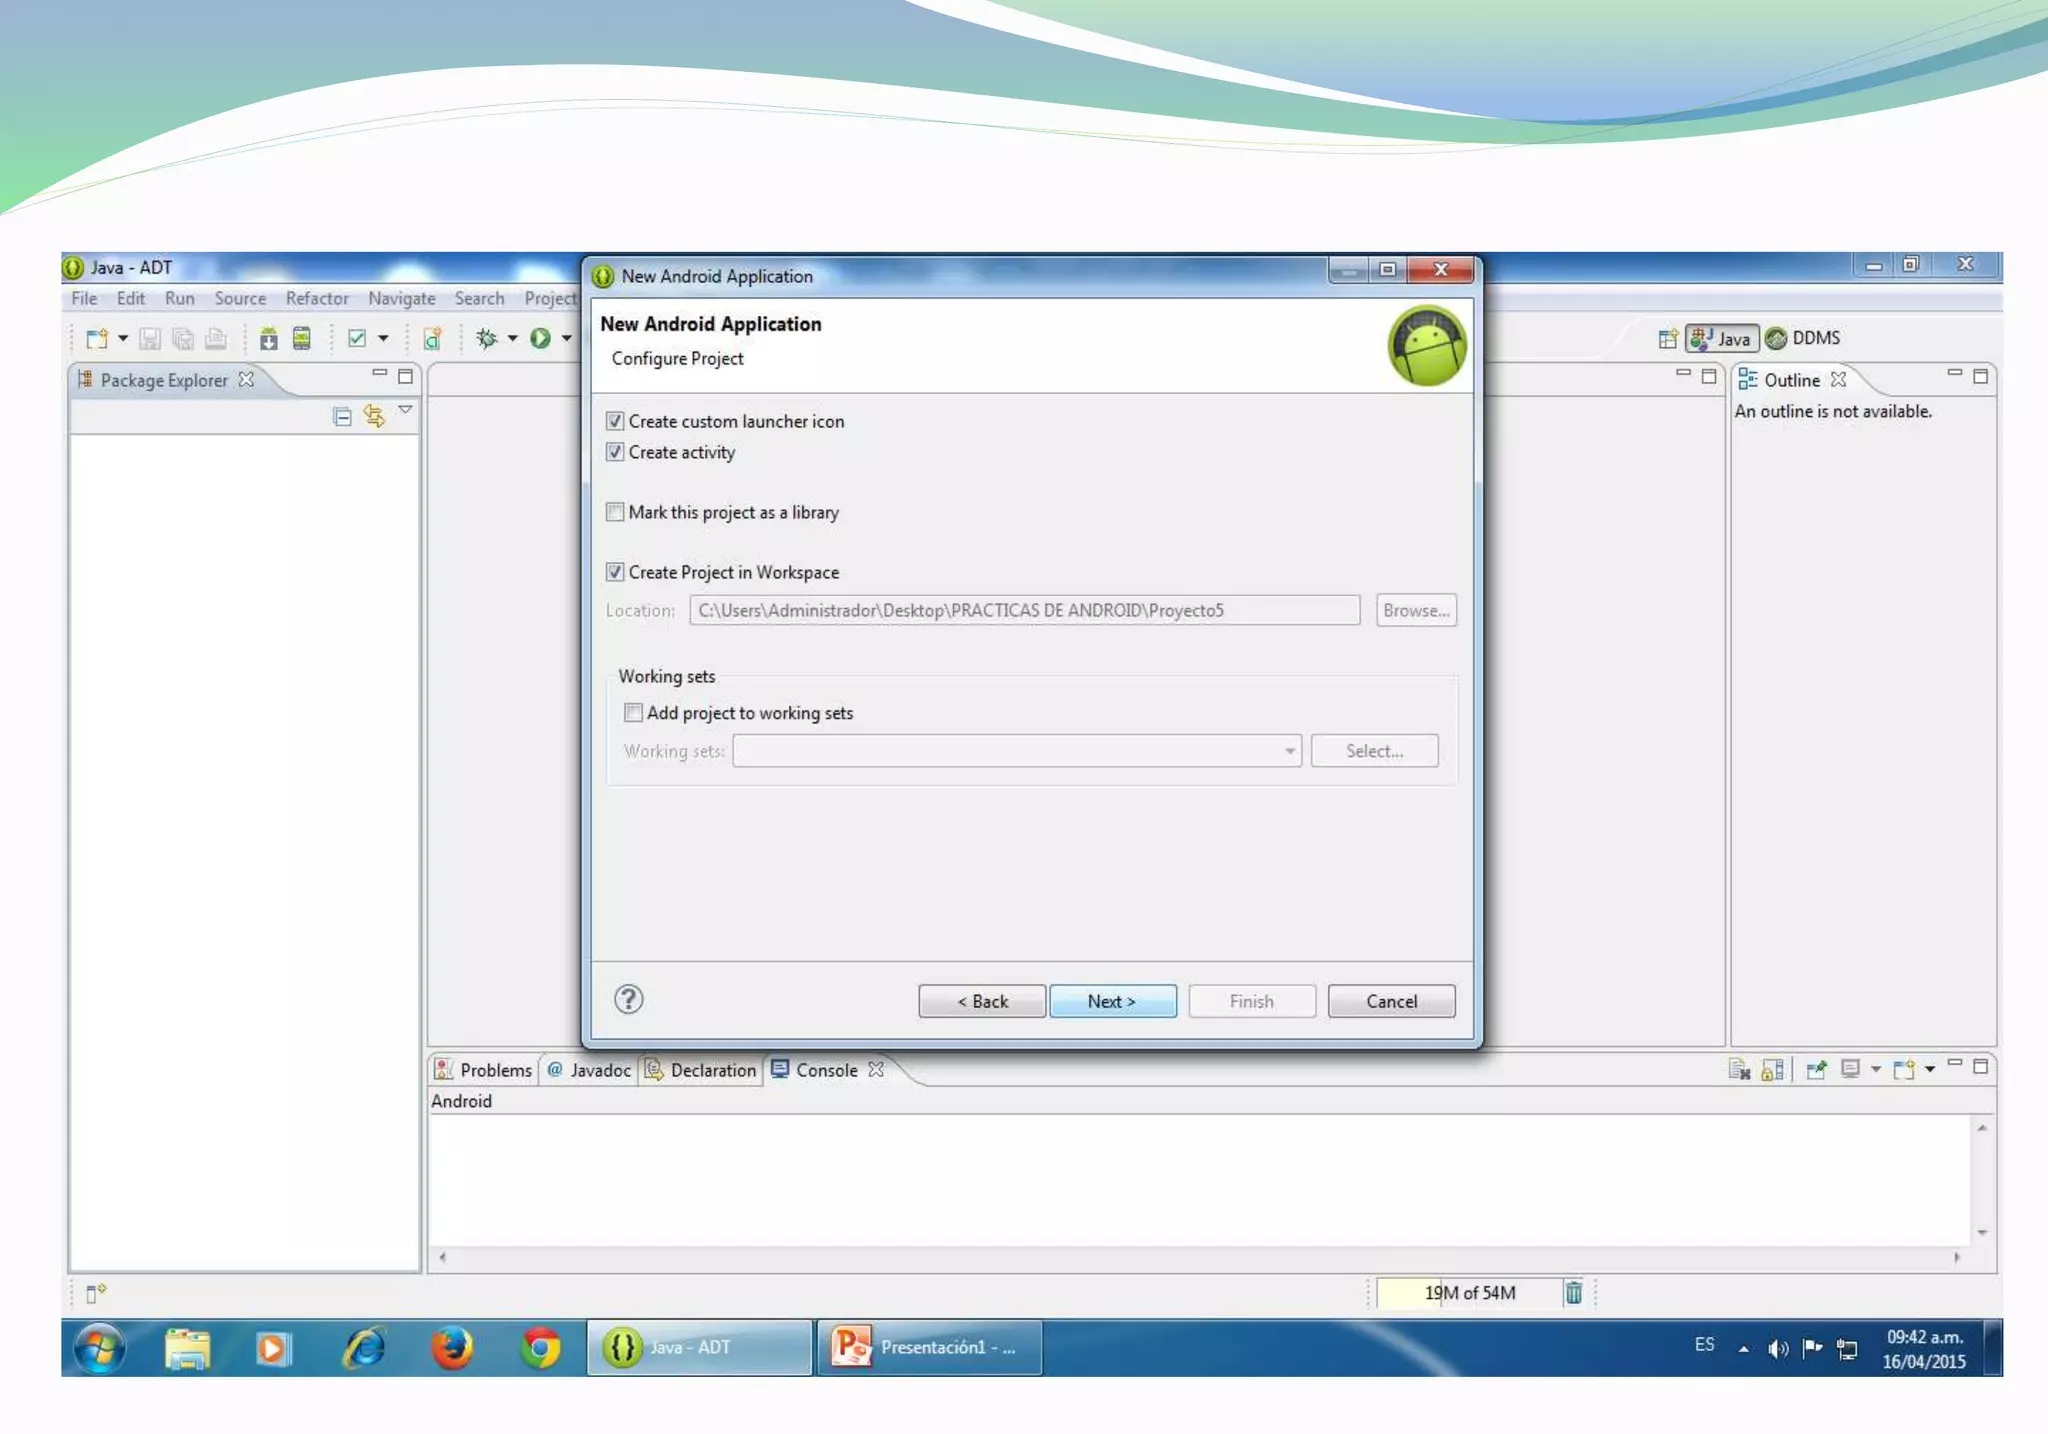
Task: Click the Android SDK Manager toolbar icon
Action: click(268, 339)
